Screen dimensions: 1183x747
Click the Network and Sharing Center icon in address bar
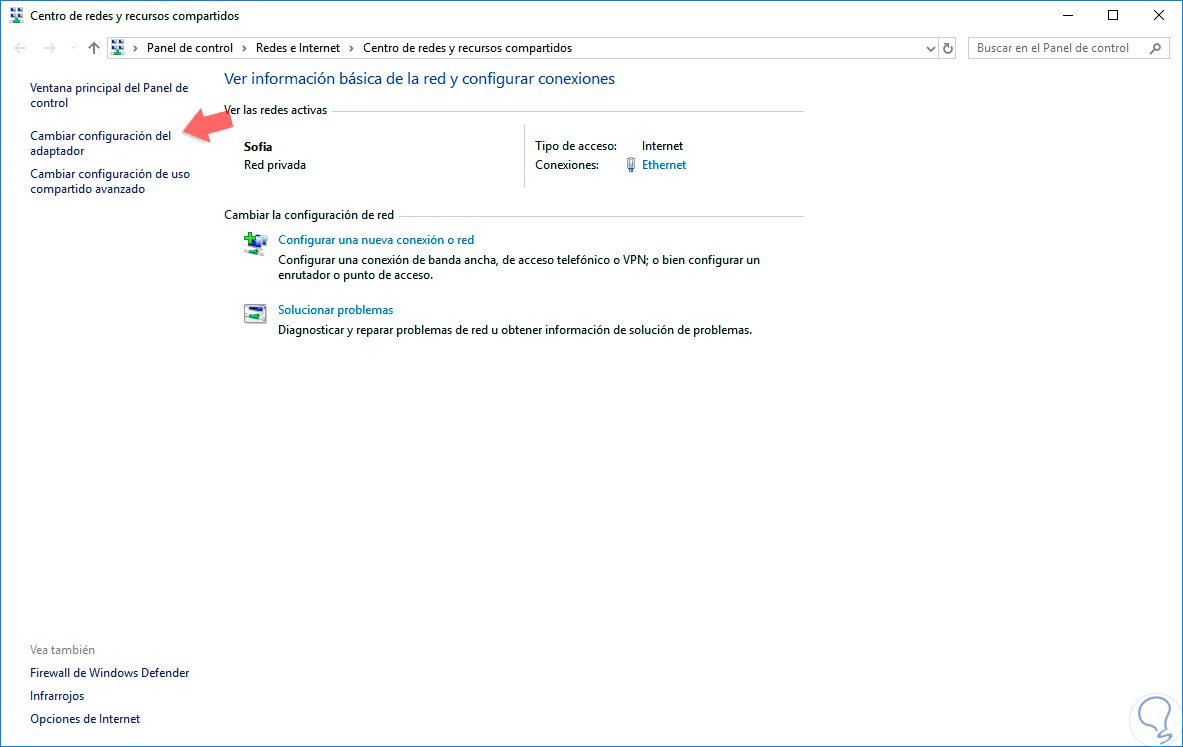click(x=117, y=47)
